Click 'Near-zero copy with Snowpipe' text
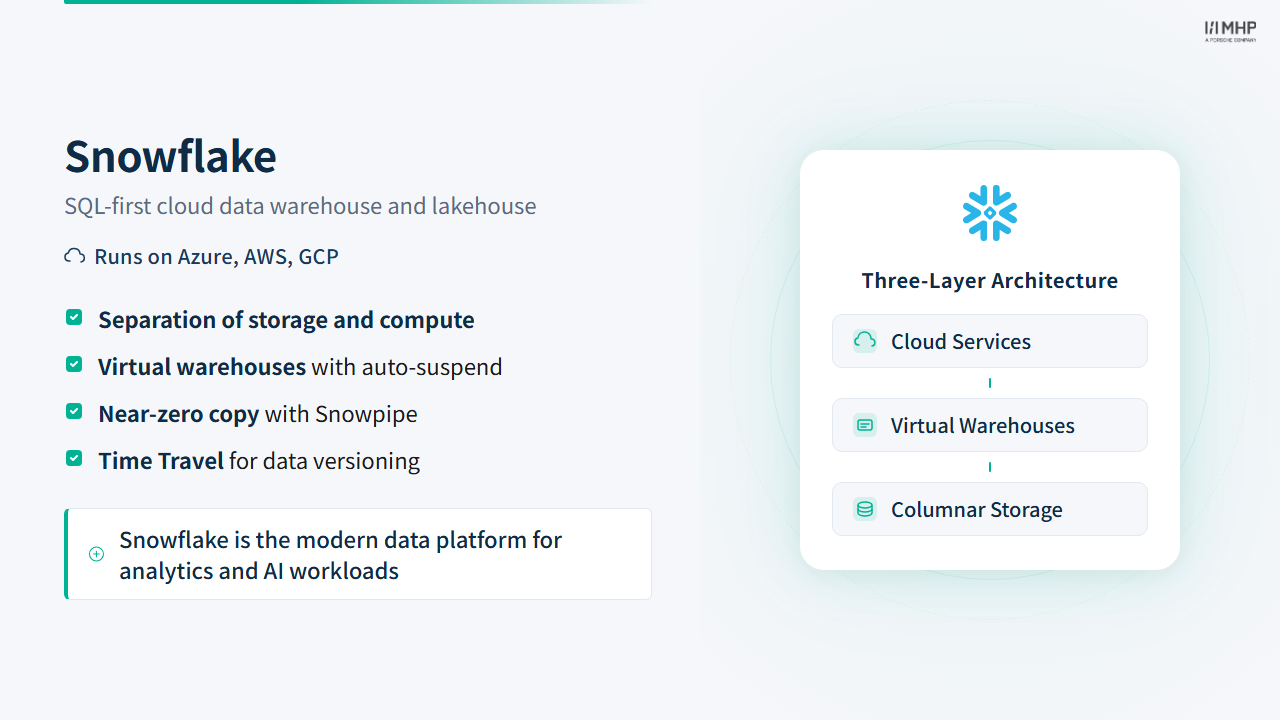This screenshot has width=1280, height=720. tap(258, 414)
